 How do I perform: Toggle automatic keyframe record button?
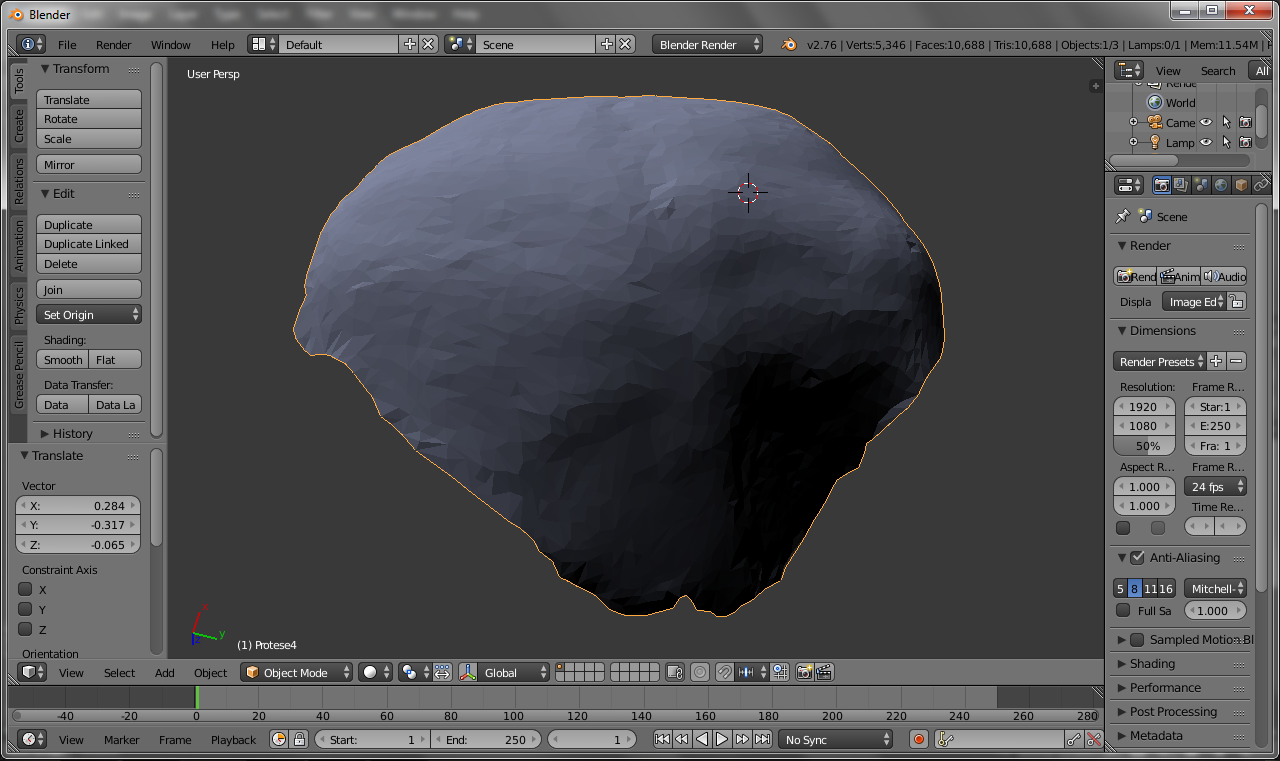coord(919,740)
